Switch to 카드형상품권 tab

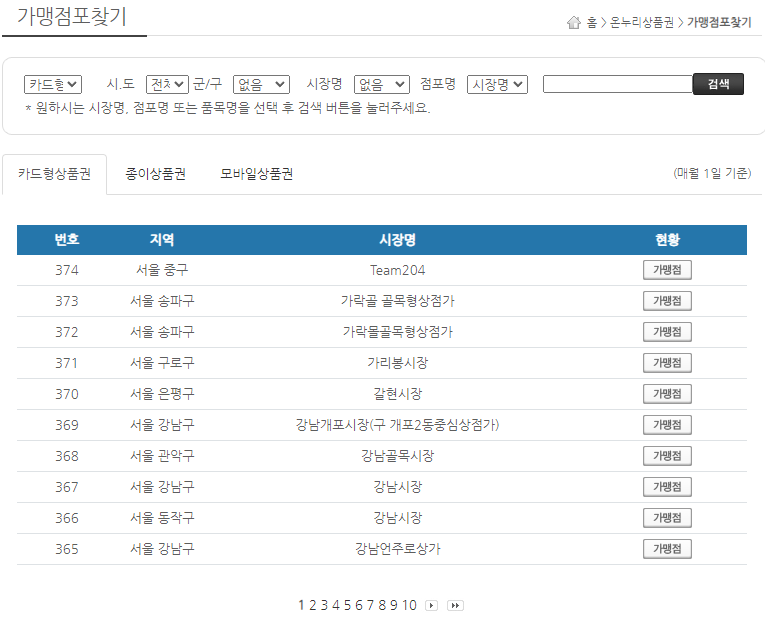54,174
